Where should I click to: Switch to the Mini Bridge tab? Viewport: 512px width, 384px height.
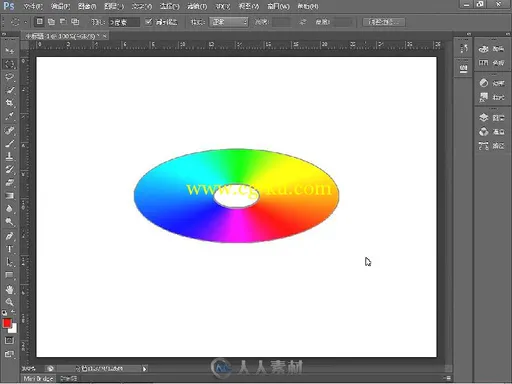(38, 378)
